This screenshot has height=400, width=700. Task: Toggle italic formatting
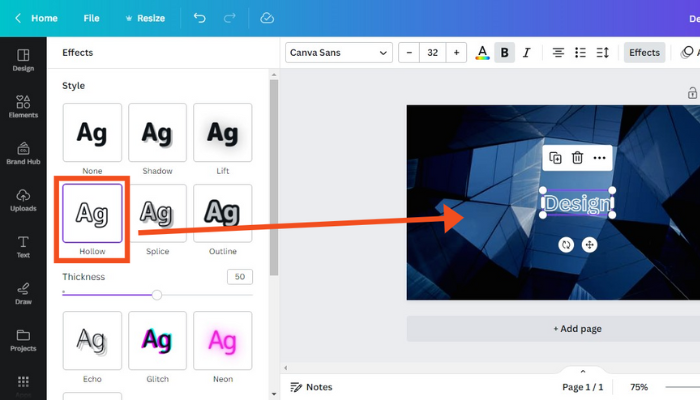click(x=526, y=53)
